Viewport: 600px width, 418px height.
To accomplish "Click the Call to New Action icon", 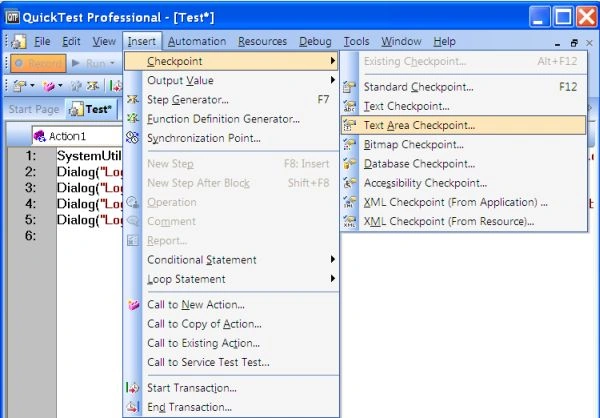I will coord(133,305).
